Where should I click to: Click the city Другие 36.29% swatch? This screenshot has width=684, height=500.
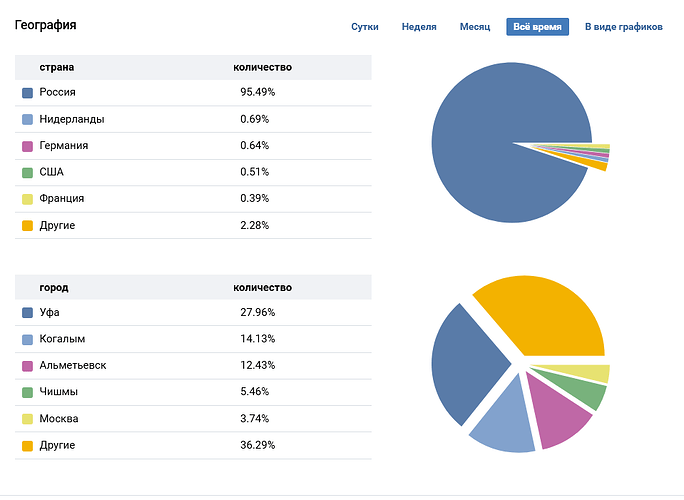click(x=27, y=446)
